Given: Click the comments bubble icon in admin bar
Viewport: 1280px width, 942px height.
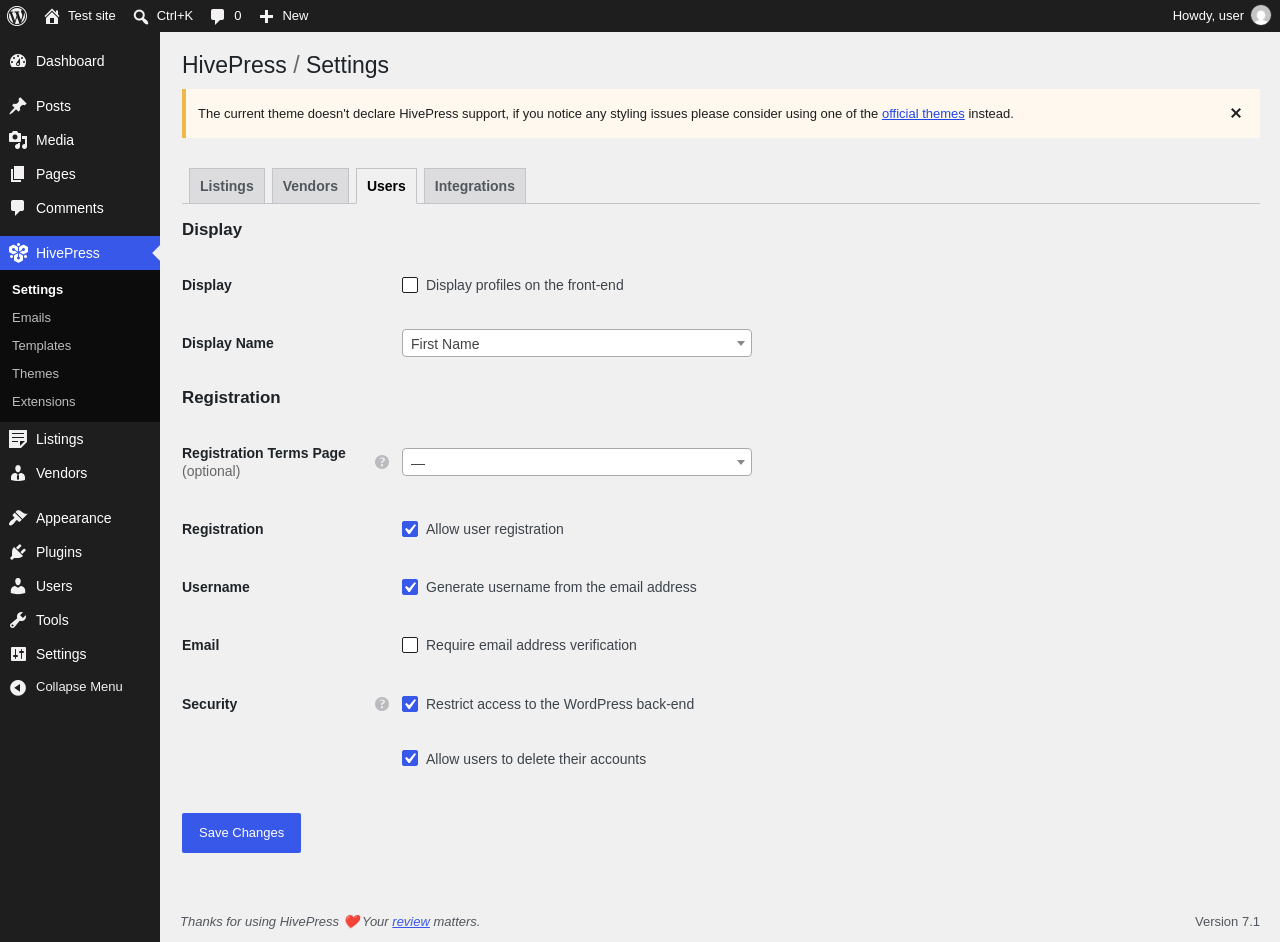Looking at the screenshot, I should point(217,16).
